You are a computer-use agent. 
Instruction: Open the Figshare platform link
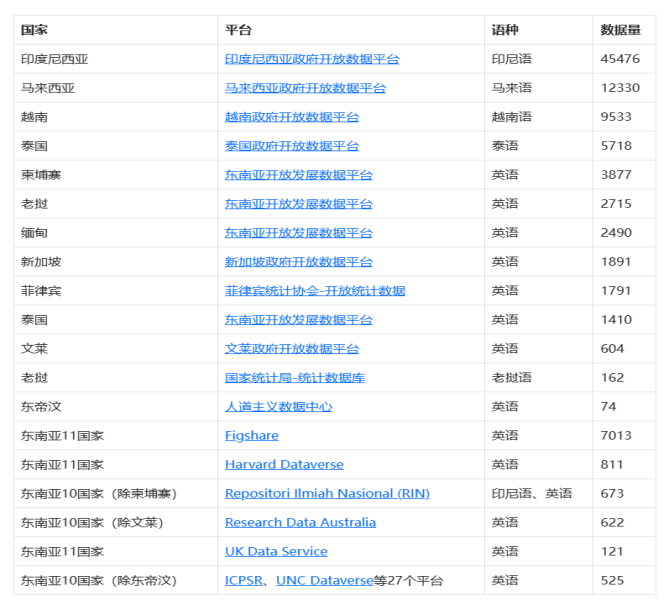252,436
